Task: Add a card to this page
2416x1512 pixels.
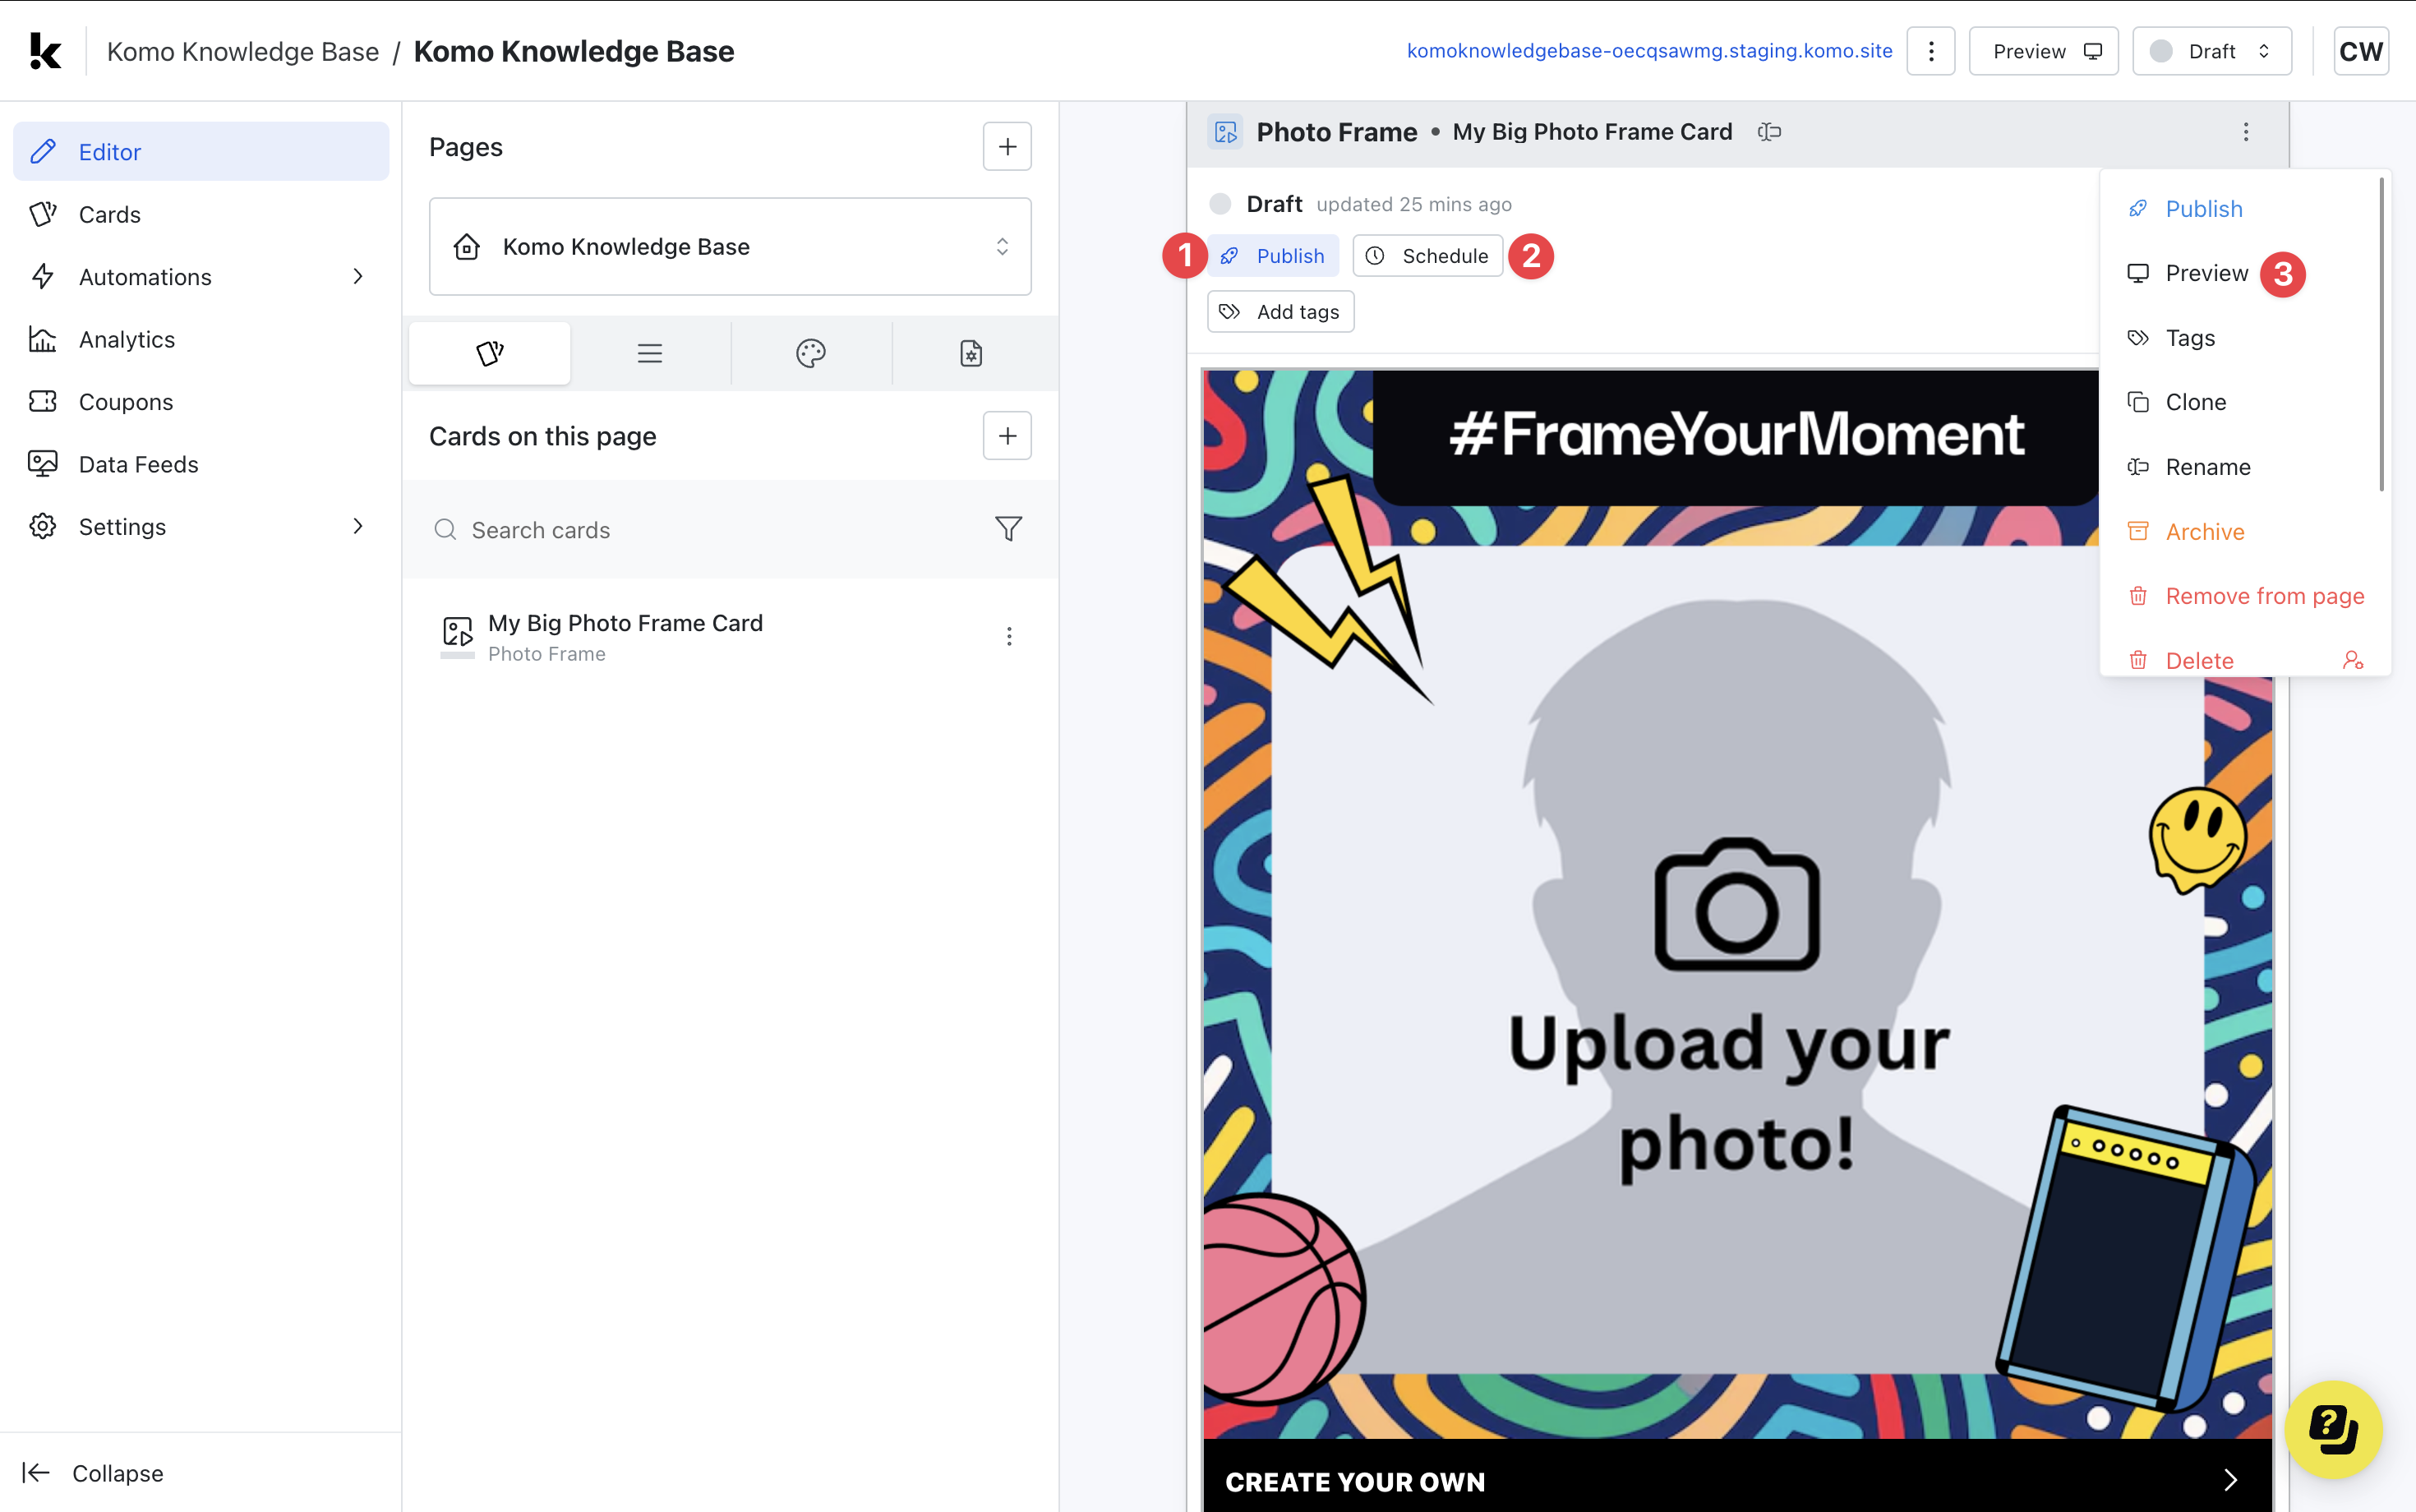Action: [1007, 436]
